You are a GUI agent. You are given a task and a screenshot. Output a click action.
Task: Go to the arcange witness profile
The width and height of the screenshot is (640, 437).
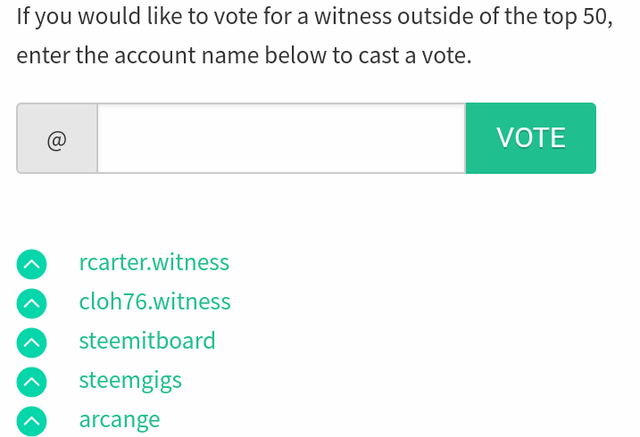point(119,419)
